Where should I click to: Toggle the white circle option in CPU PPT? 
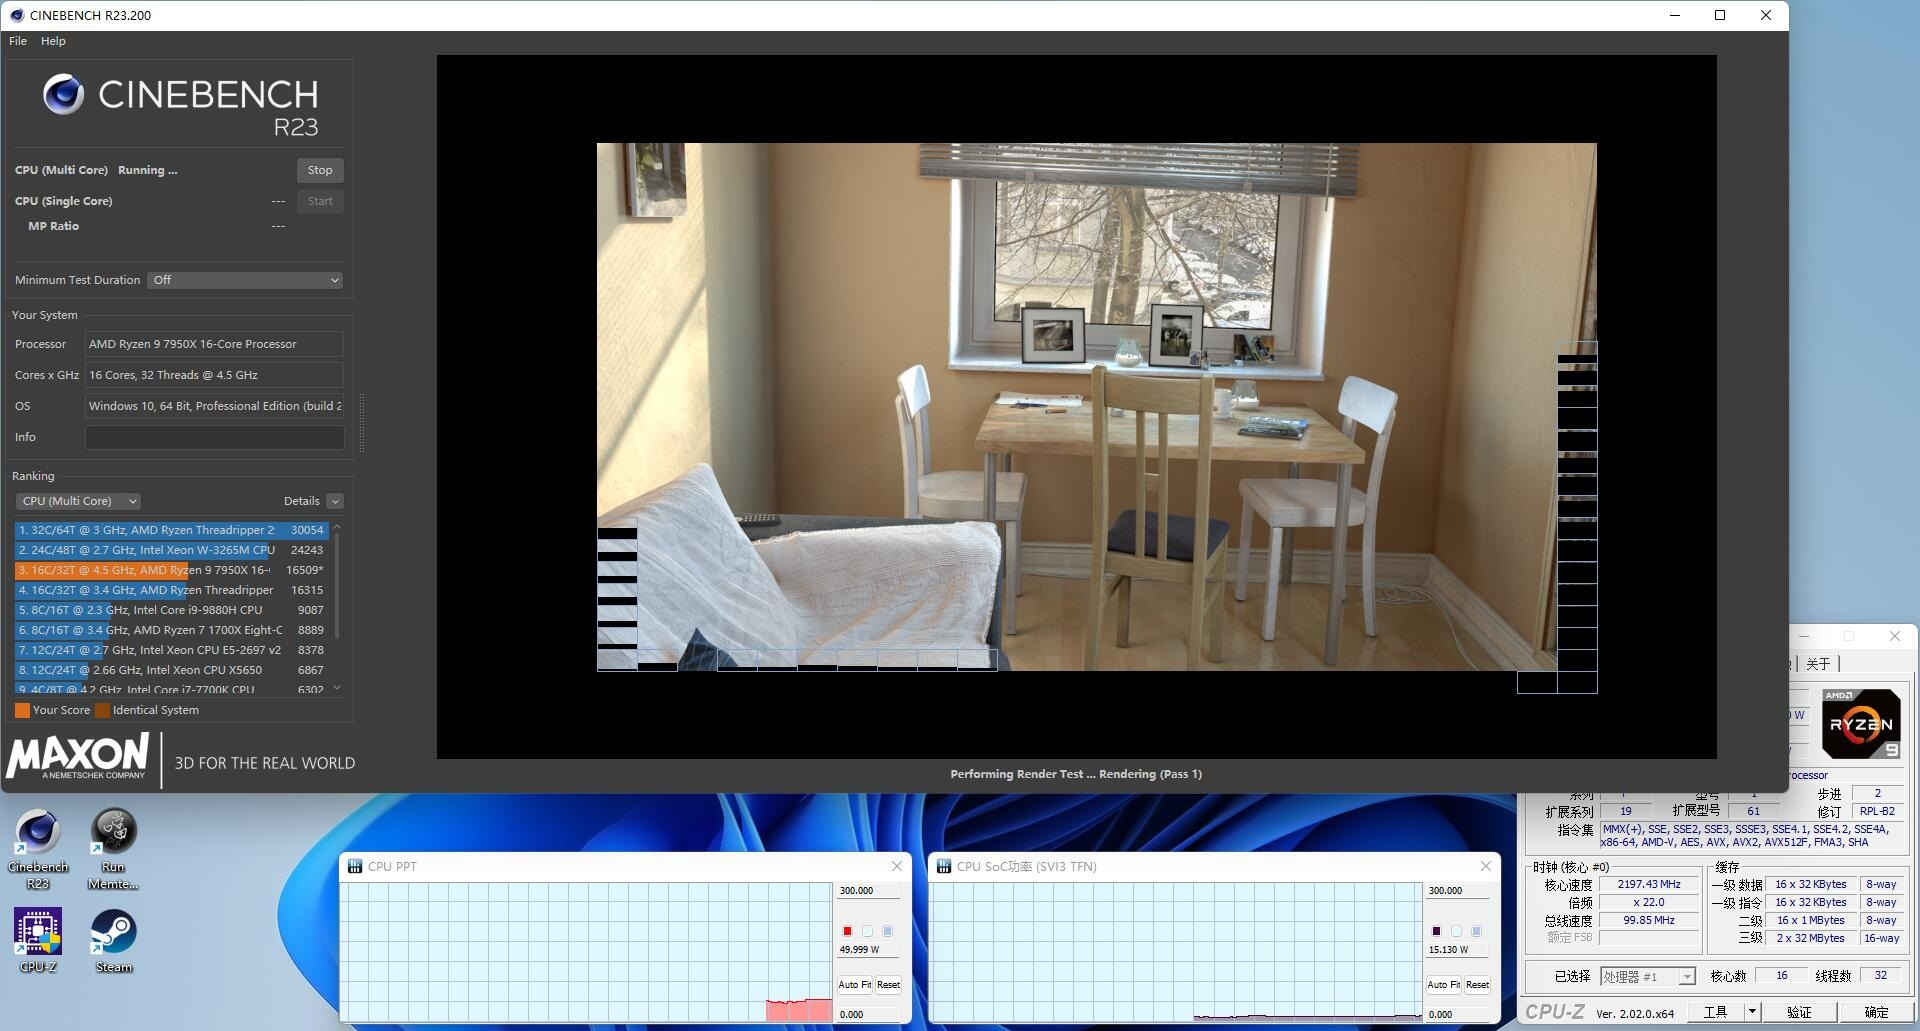867,931
